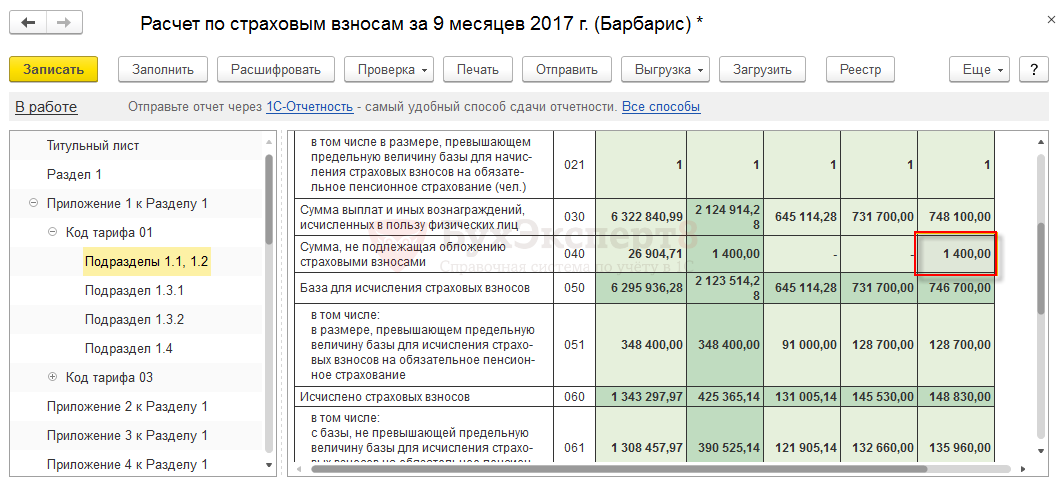The image size is (1063, 483).
Task: Click cell 148 830,00 in row 060
Action: click(956, 396)
